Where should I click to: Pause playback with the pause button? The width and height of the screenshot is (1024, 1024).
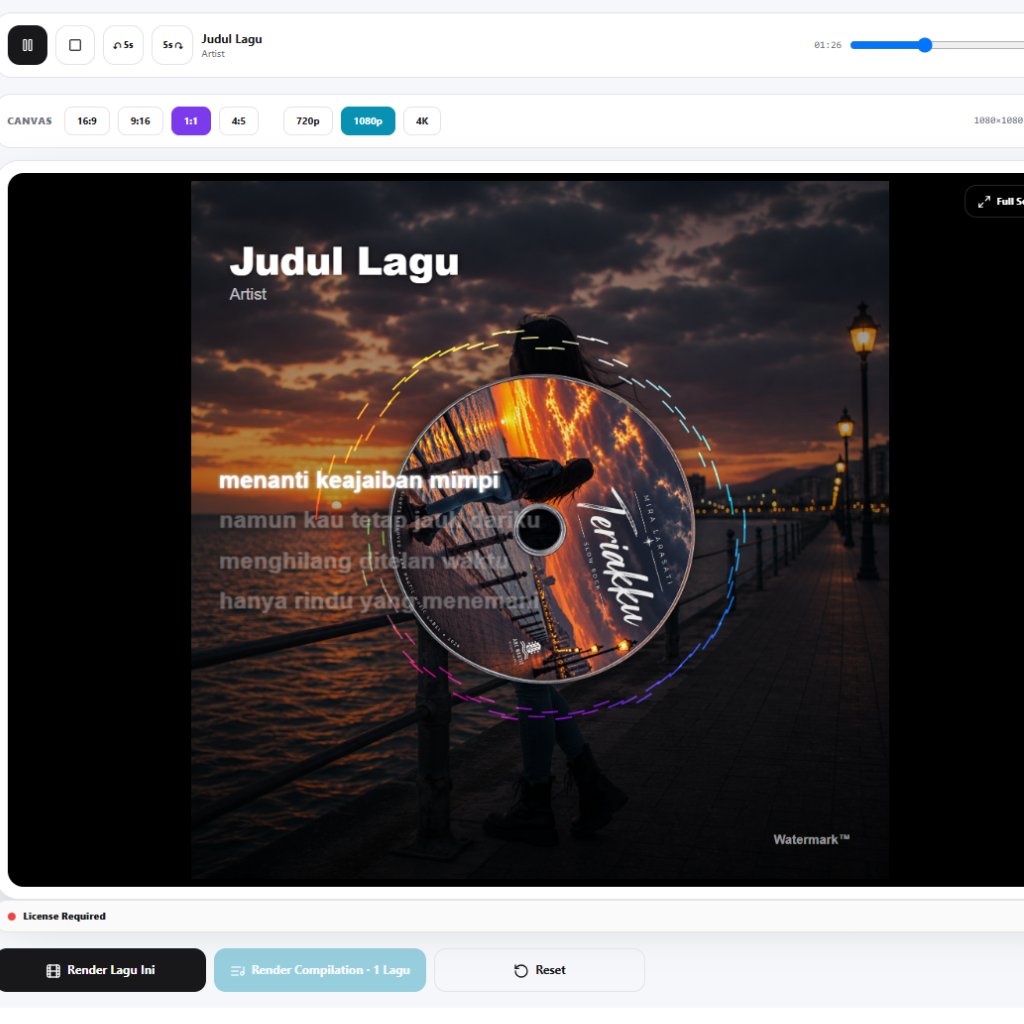27,45
